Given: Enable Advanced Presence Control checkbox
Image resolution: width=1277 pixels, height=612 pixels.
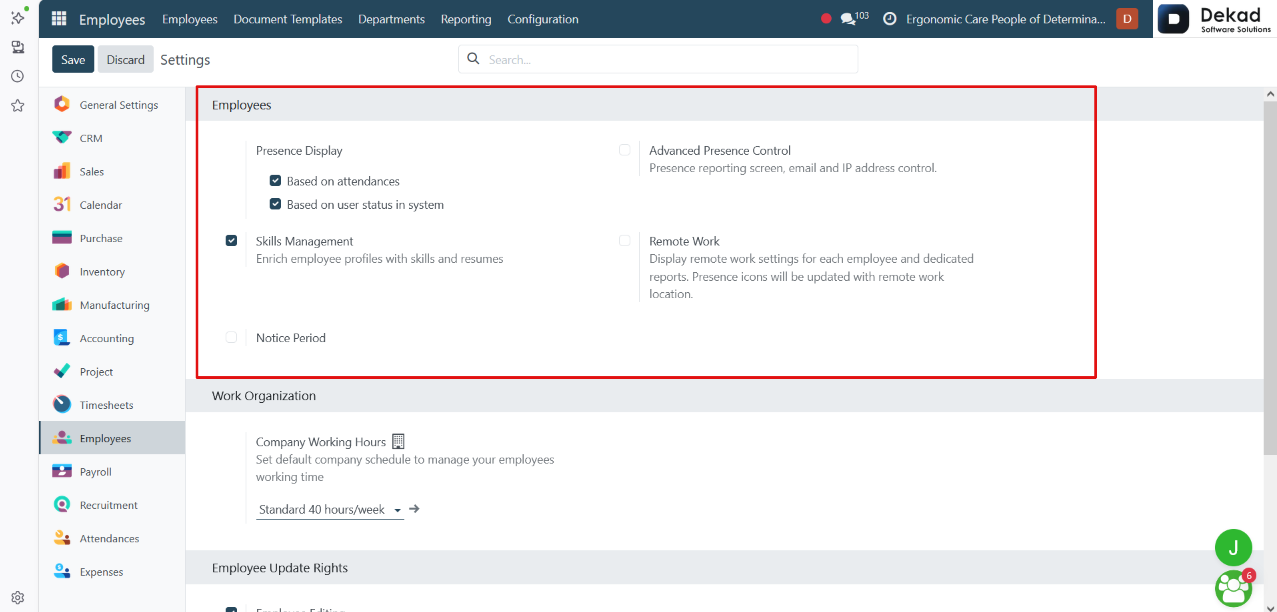Looking at the screenshot, I should pyautogui.click(x=624, y=150).
